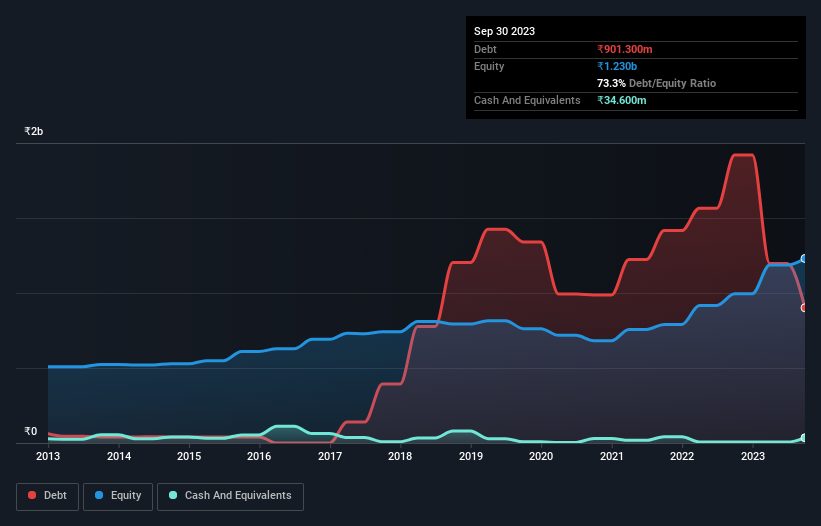Click Cash And Equivalents label in tooltip
The width and height of the screenshot is (821, 526).
(x=527, y=100)
